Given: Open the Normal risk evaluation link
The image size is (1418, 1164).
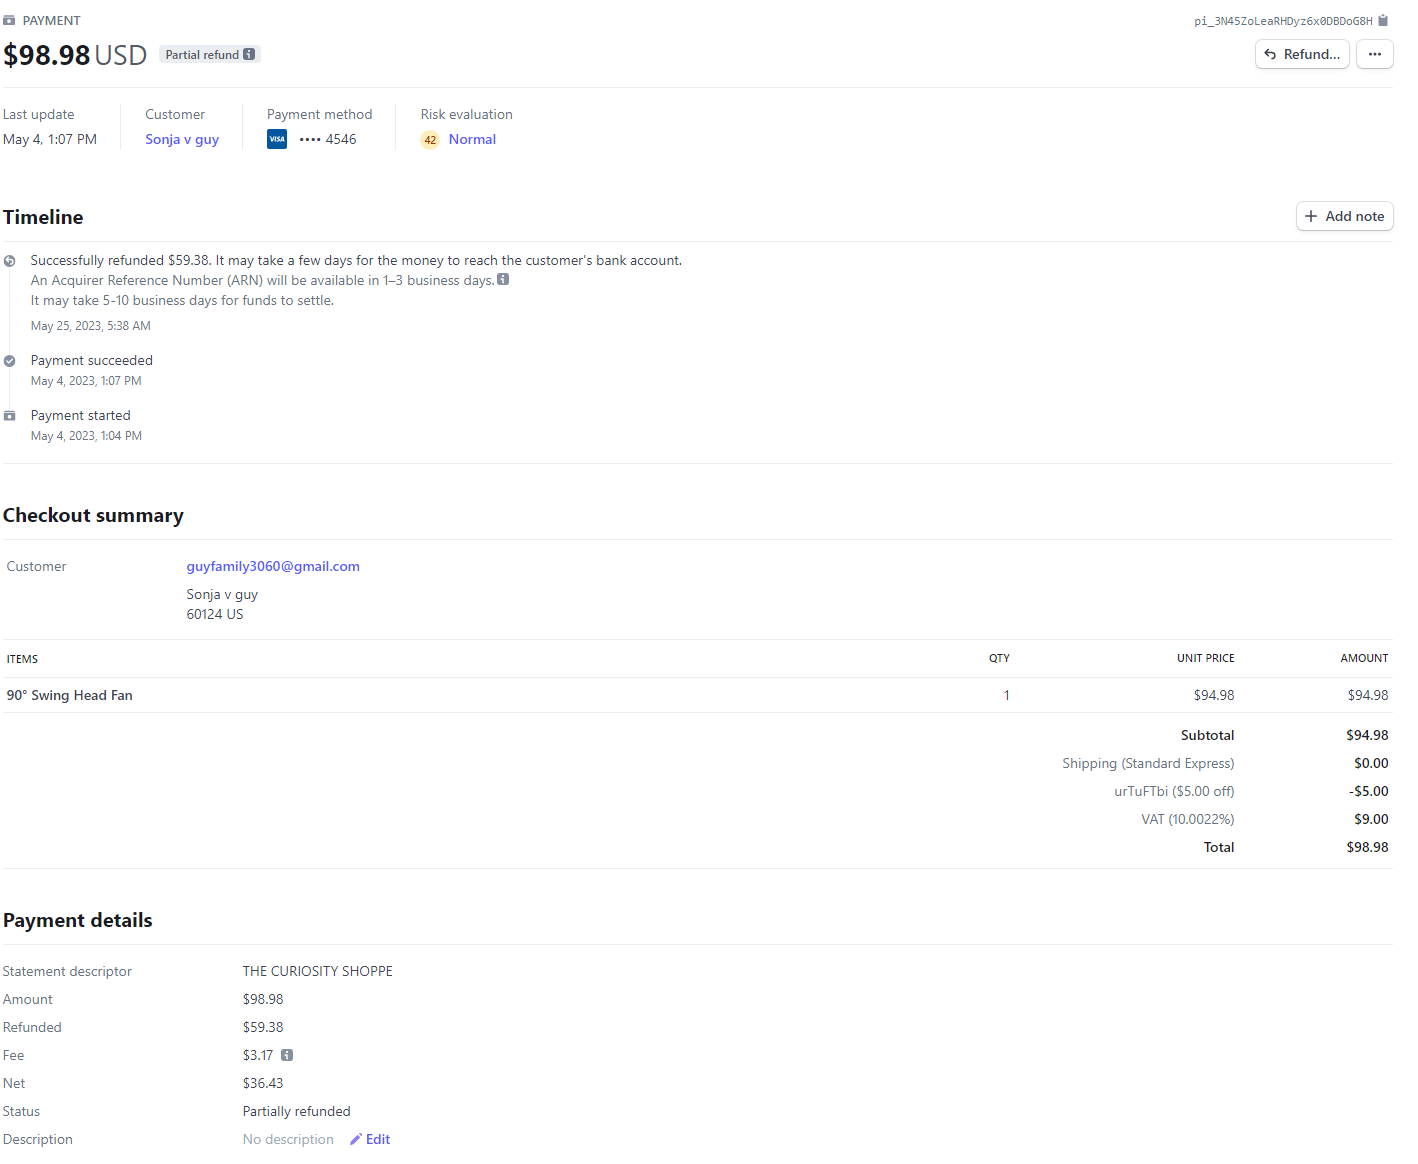Looking at the screenshot, I should [472, 140].
